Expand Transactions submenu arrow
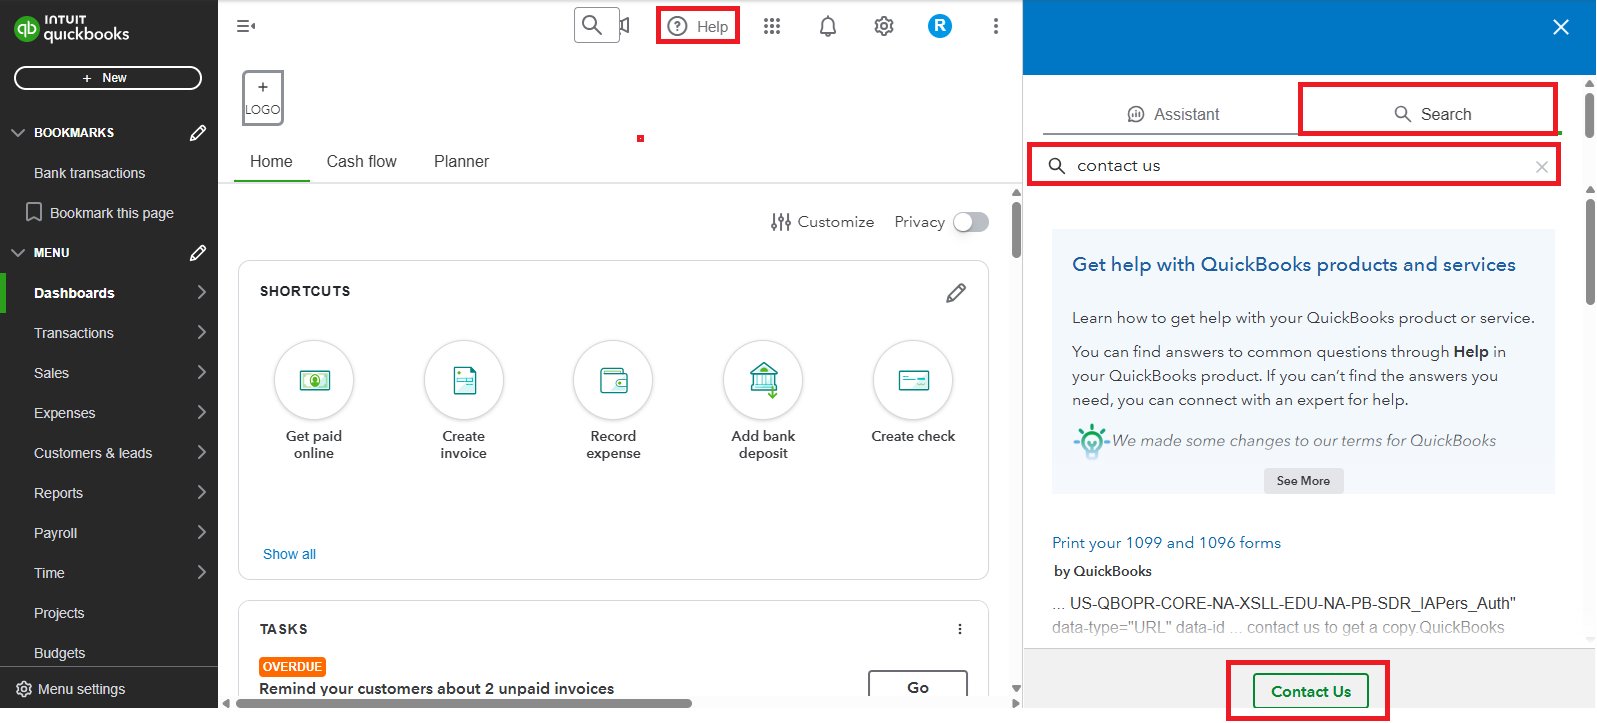 (202, 332)
